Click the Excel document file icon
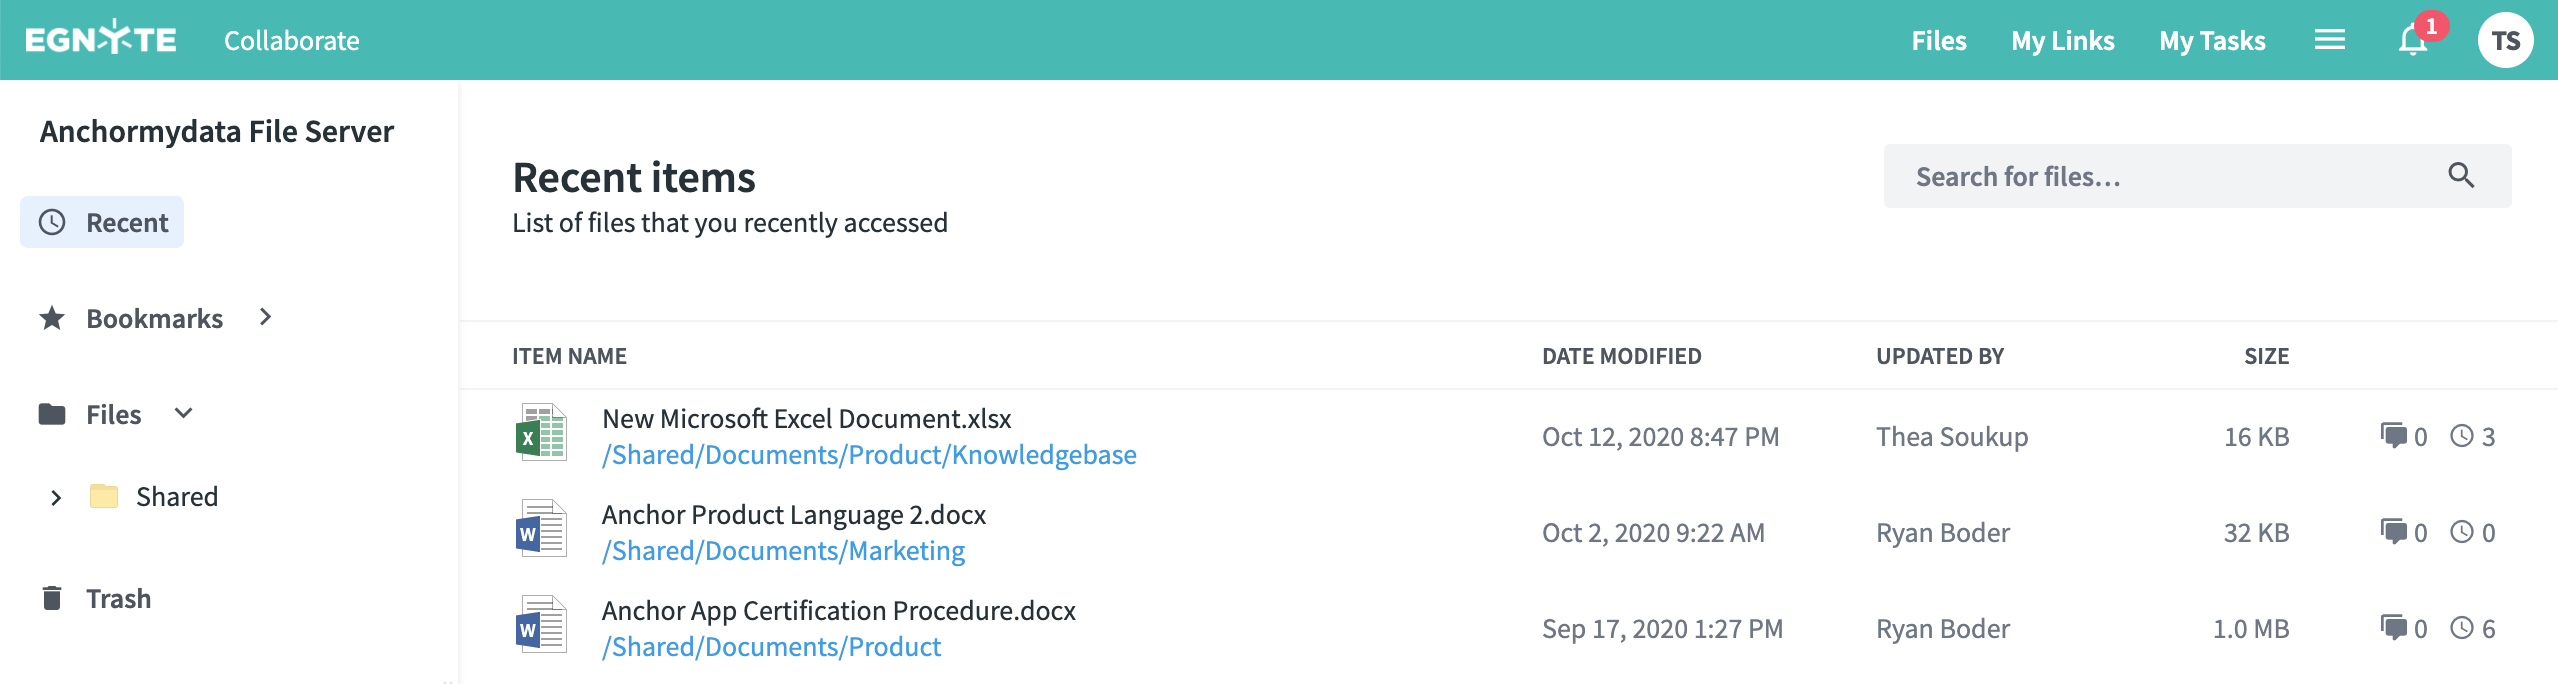 541,434
